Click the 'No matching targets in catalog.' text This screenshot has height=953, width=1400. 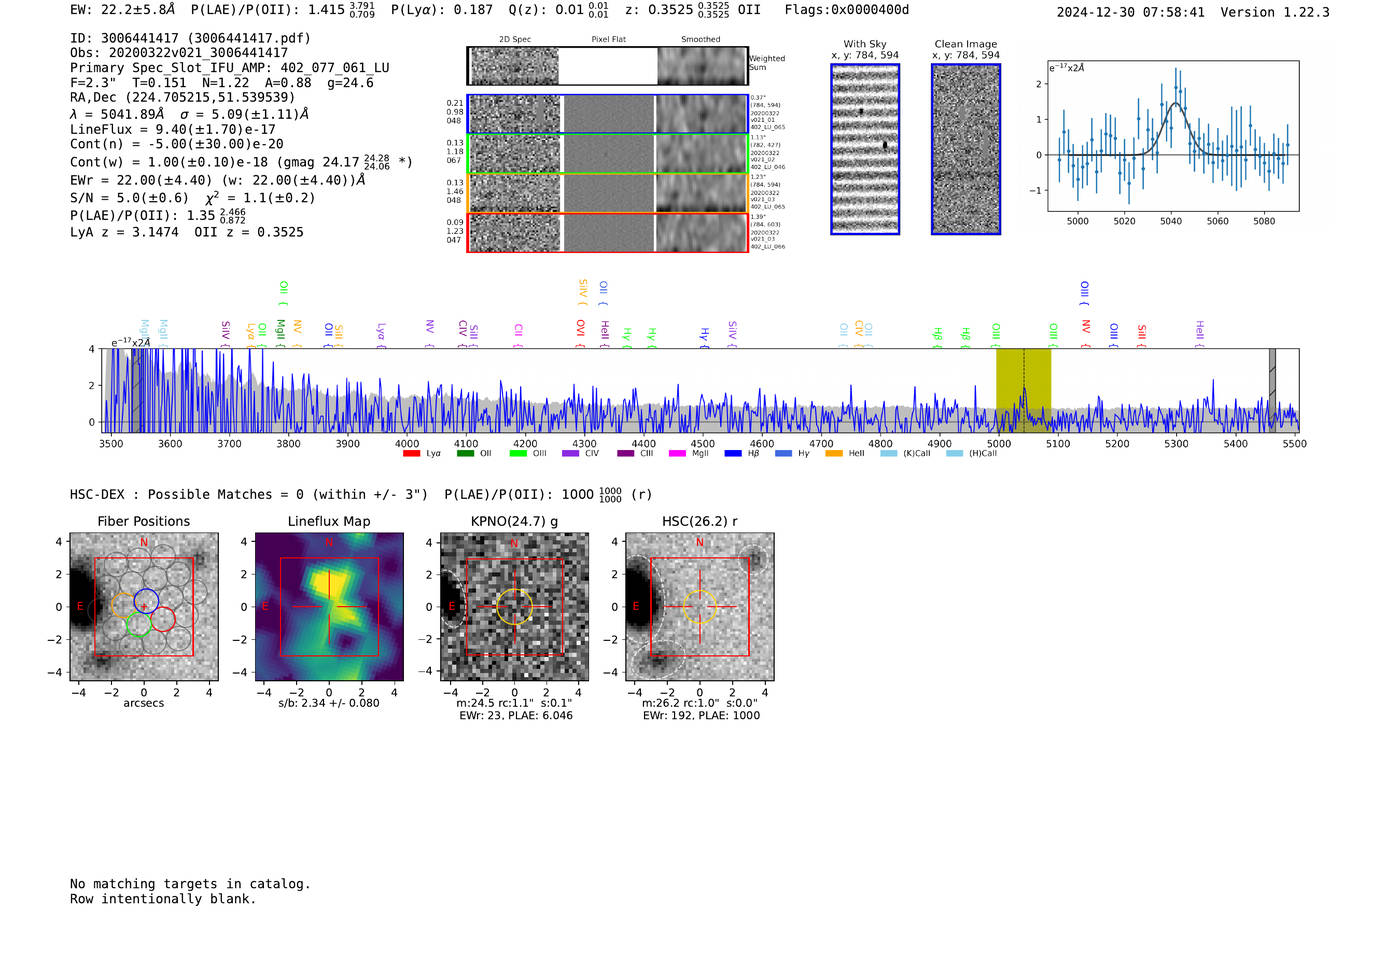[190, 884]
